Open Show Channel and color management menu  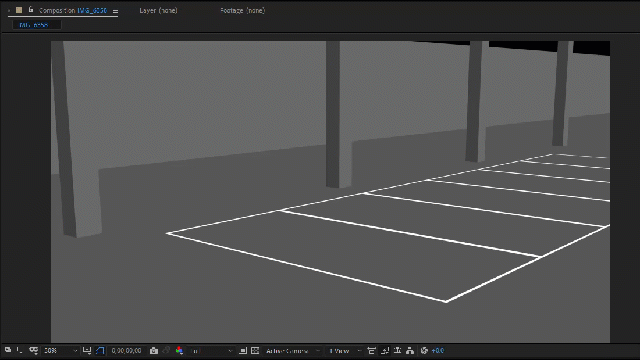[x=179, y=351]
